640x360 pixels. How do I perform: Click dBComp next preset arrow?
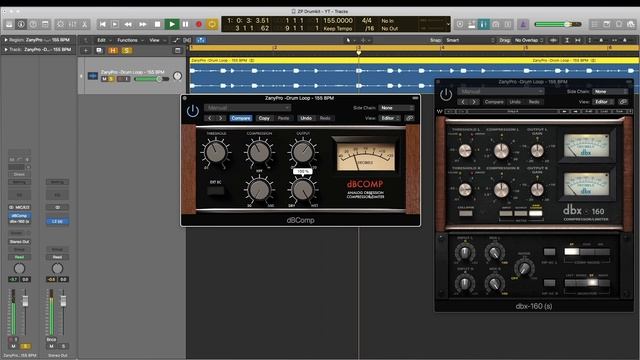[x=220, y=118]
